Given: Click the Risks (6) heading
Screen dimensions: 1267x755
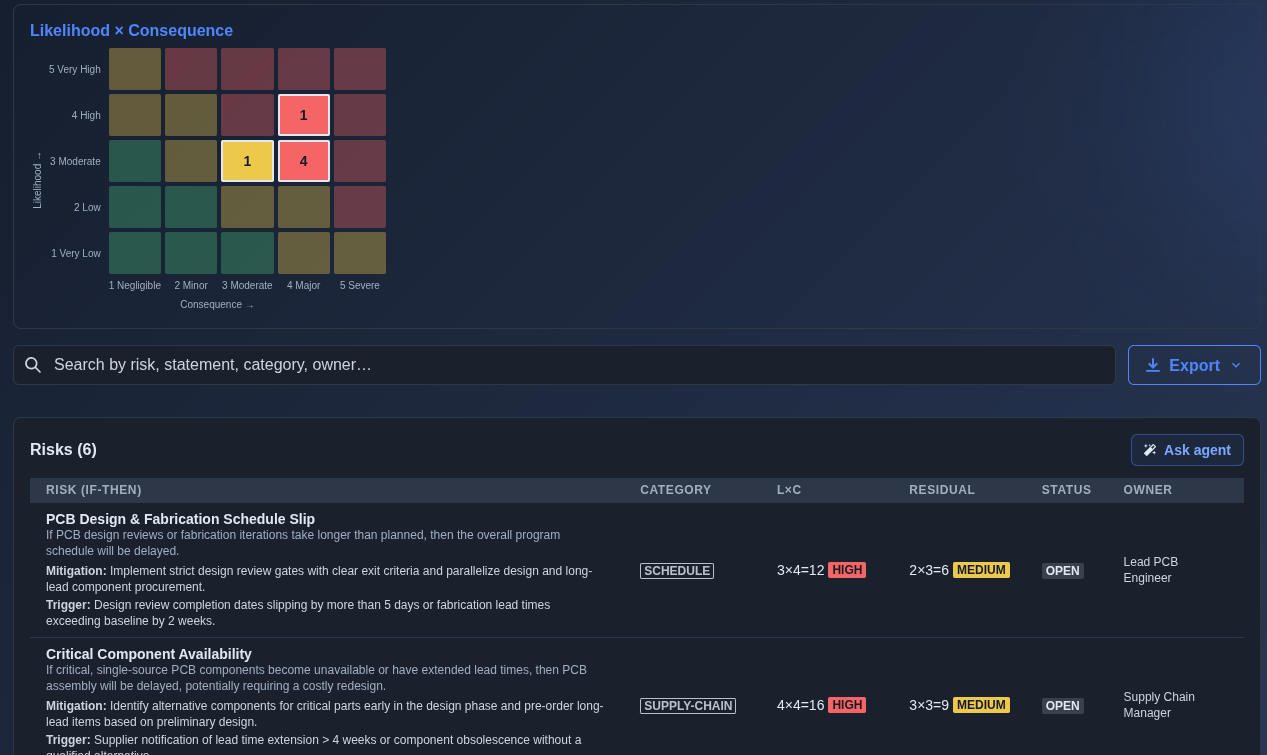Looking at the screenshot, I should tap(63, 450).
